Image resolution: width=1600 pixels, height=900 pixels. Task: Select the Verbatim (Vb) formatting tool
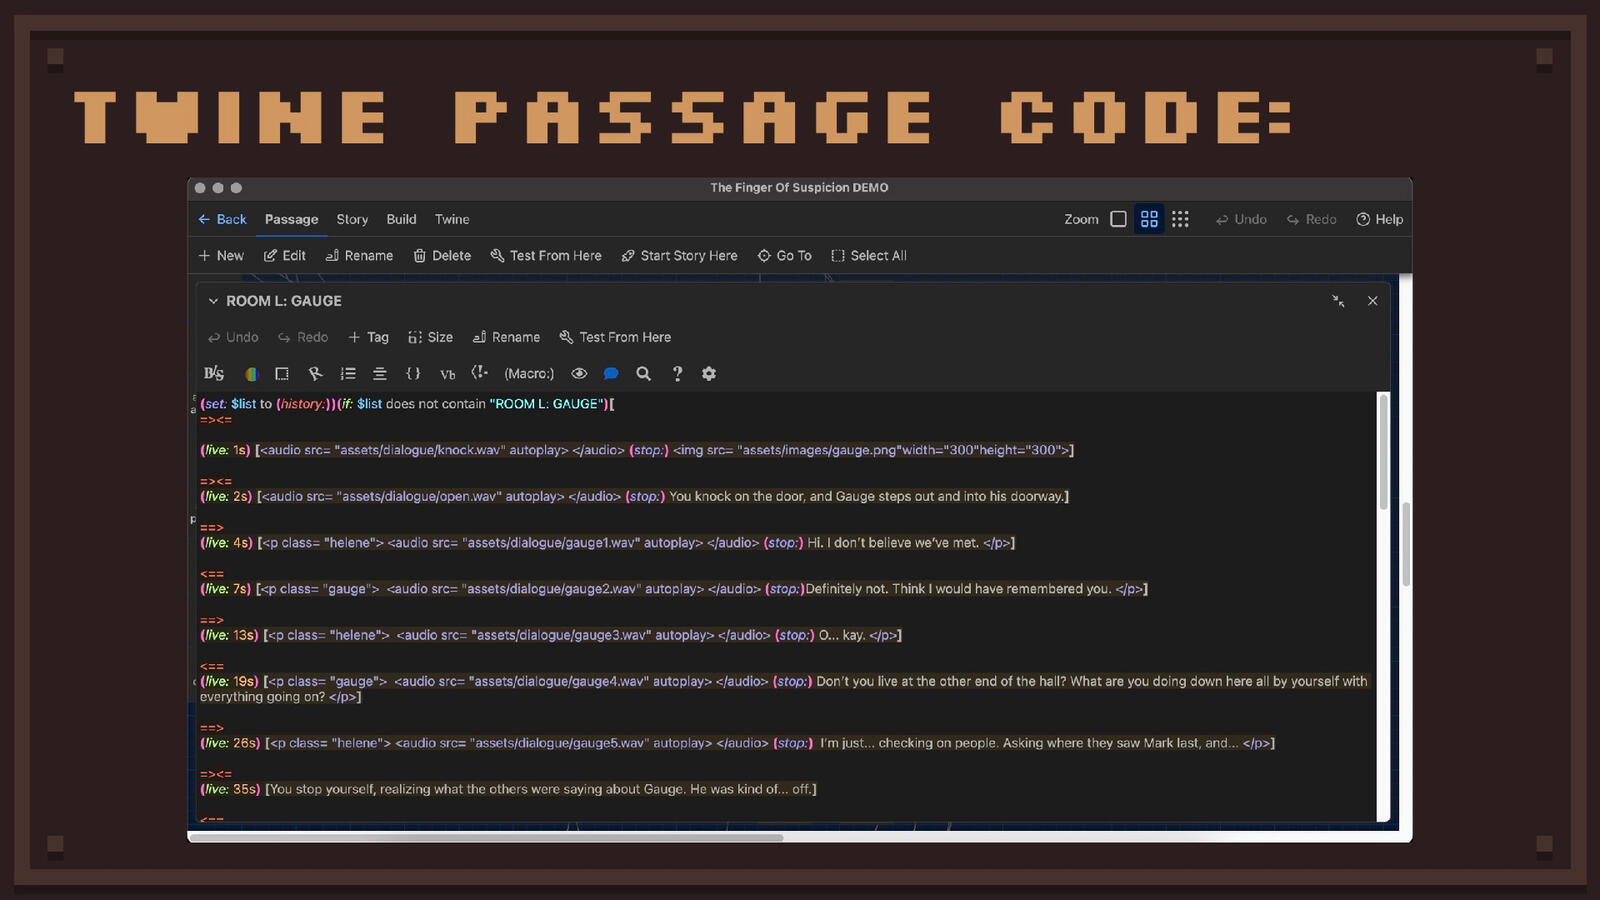tap(447, 373)
